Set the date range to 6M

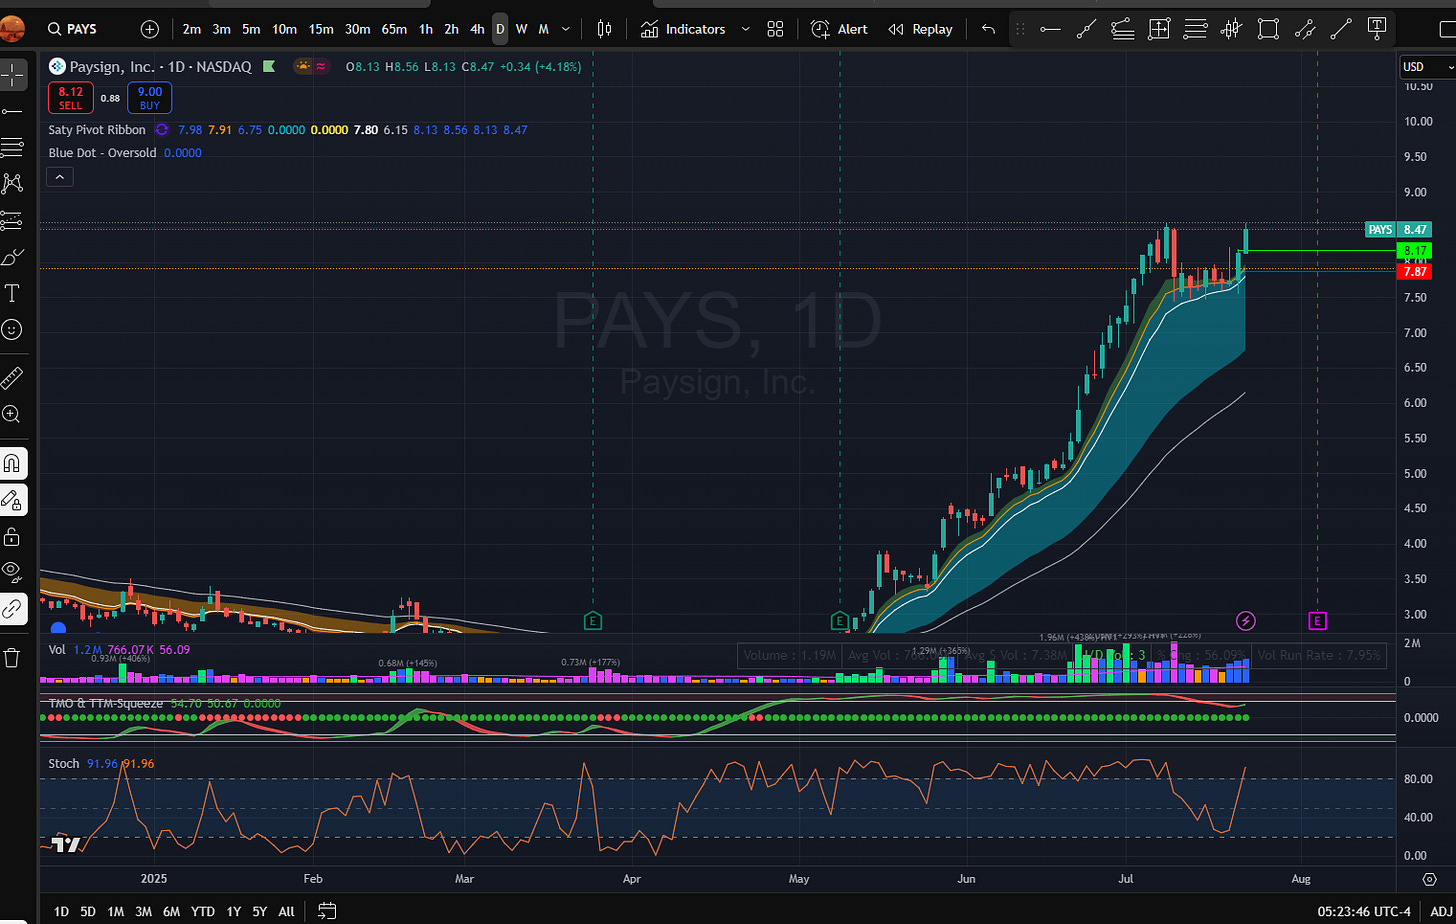tap(171, 911)
